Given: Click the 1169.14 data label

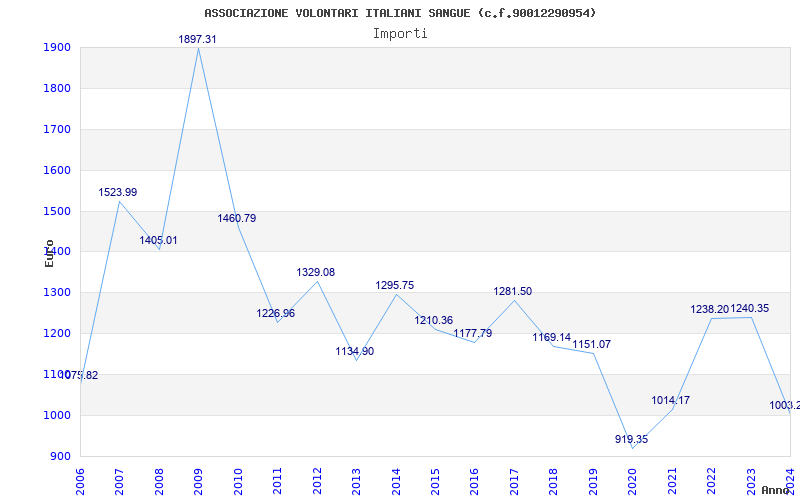Looking at the screenshot, I should 552,337.
